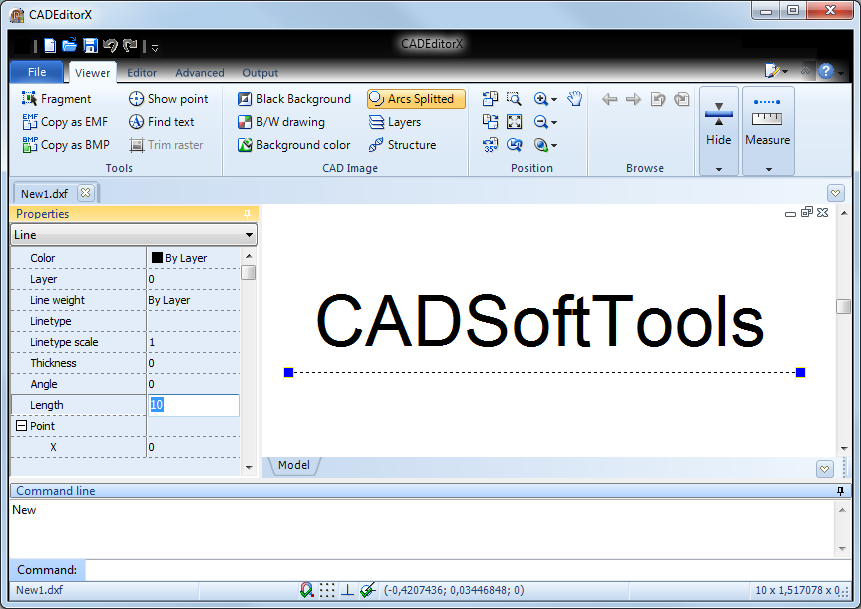Switch to the Output ribbon tab
861x609 pixels.
tap(260, 72)
